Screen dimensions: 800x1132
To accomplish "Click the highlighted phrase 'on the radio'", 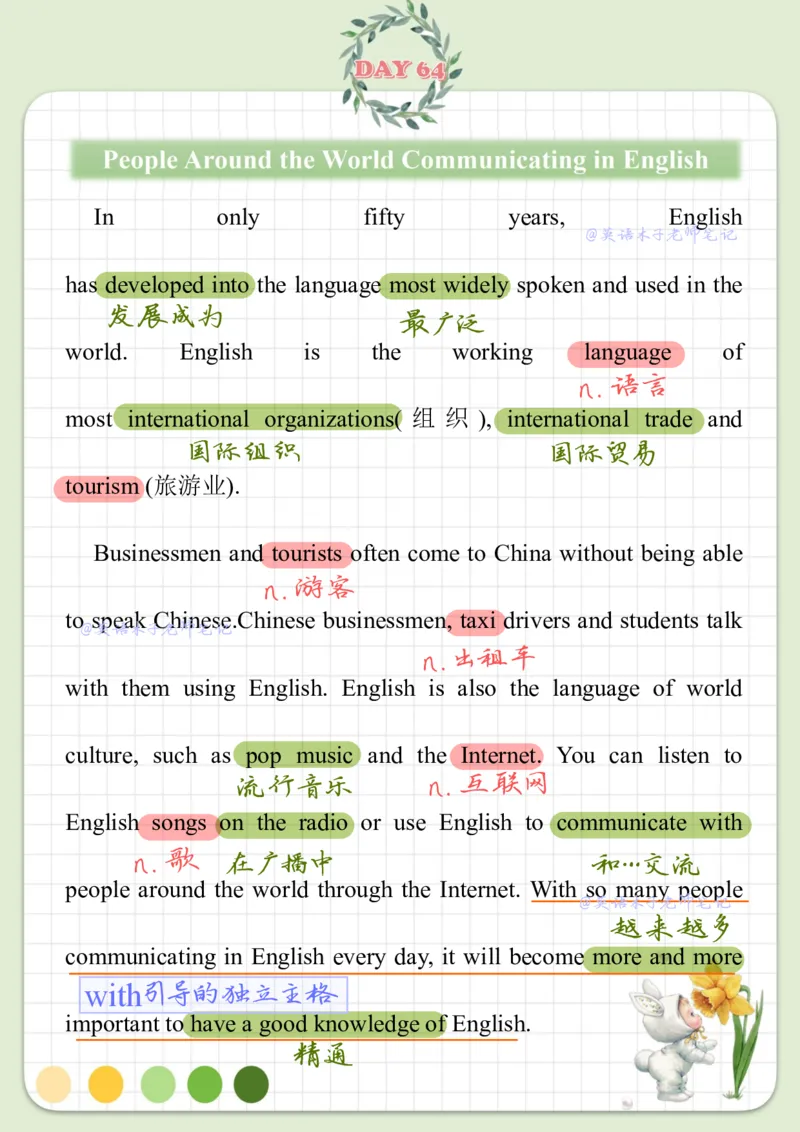I will click(x=284, y=824).
